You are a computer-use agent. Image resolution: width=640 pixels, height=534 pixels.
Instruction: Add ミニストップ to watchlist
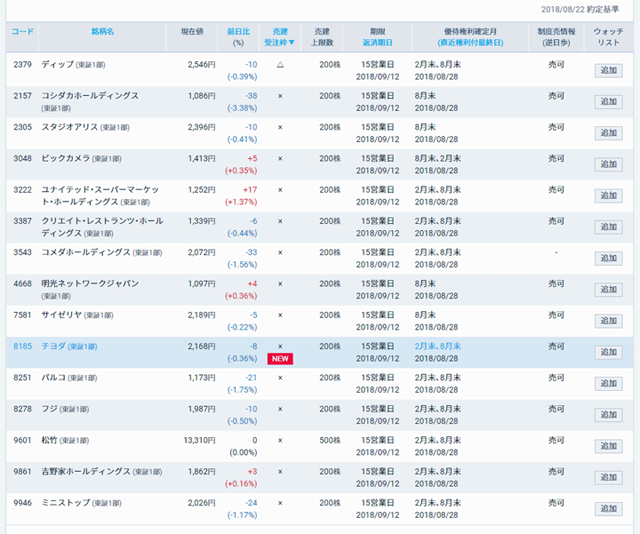click(608, 509)
